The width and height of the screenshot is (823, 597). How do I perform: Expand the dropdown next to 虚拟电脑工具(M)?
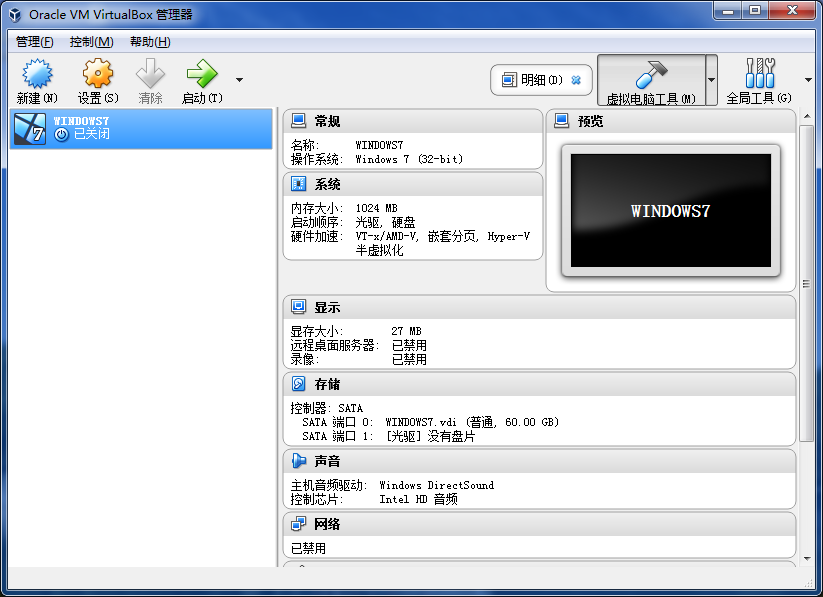point(711,80)
